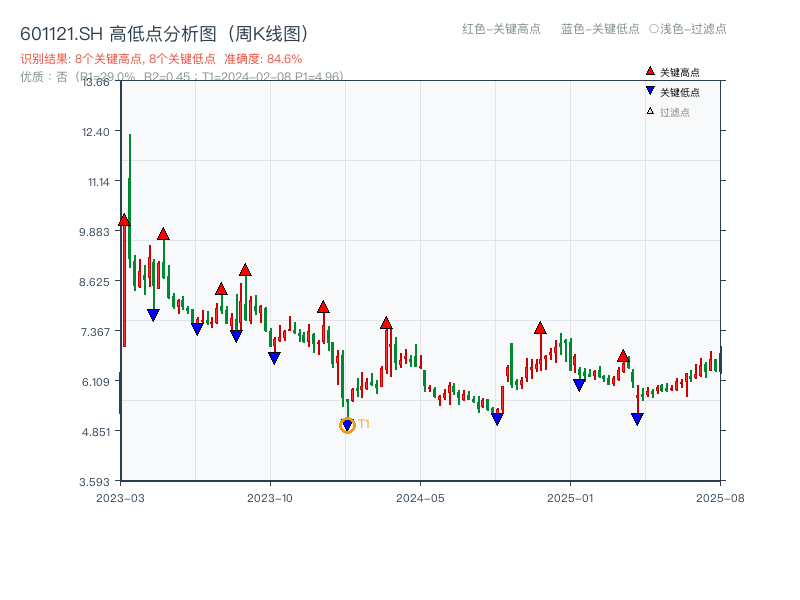Click the T1 label beside the orange circle

[363, 425]
